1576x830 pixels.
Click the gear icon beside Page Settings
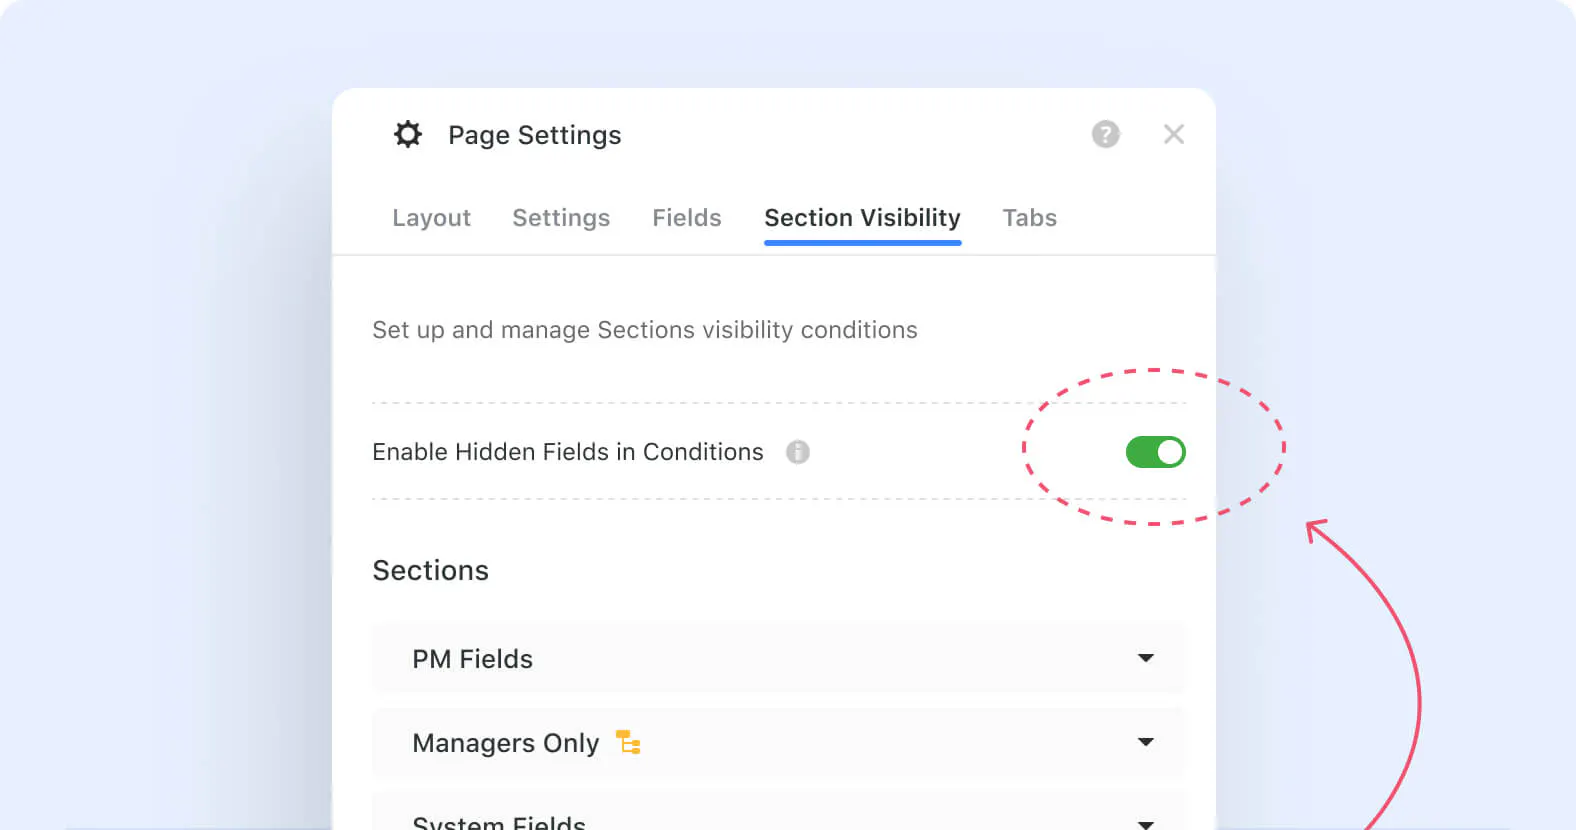pos(408,134)
